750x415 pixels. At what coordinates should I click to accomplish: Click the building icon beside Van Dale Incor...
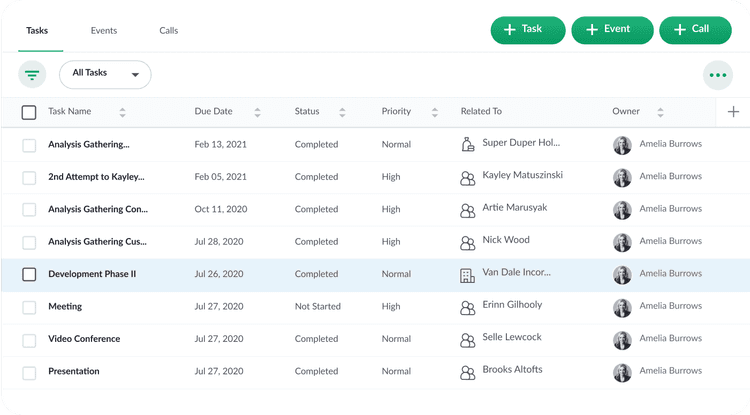pos(467,275)
